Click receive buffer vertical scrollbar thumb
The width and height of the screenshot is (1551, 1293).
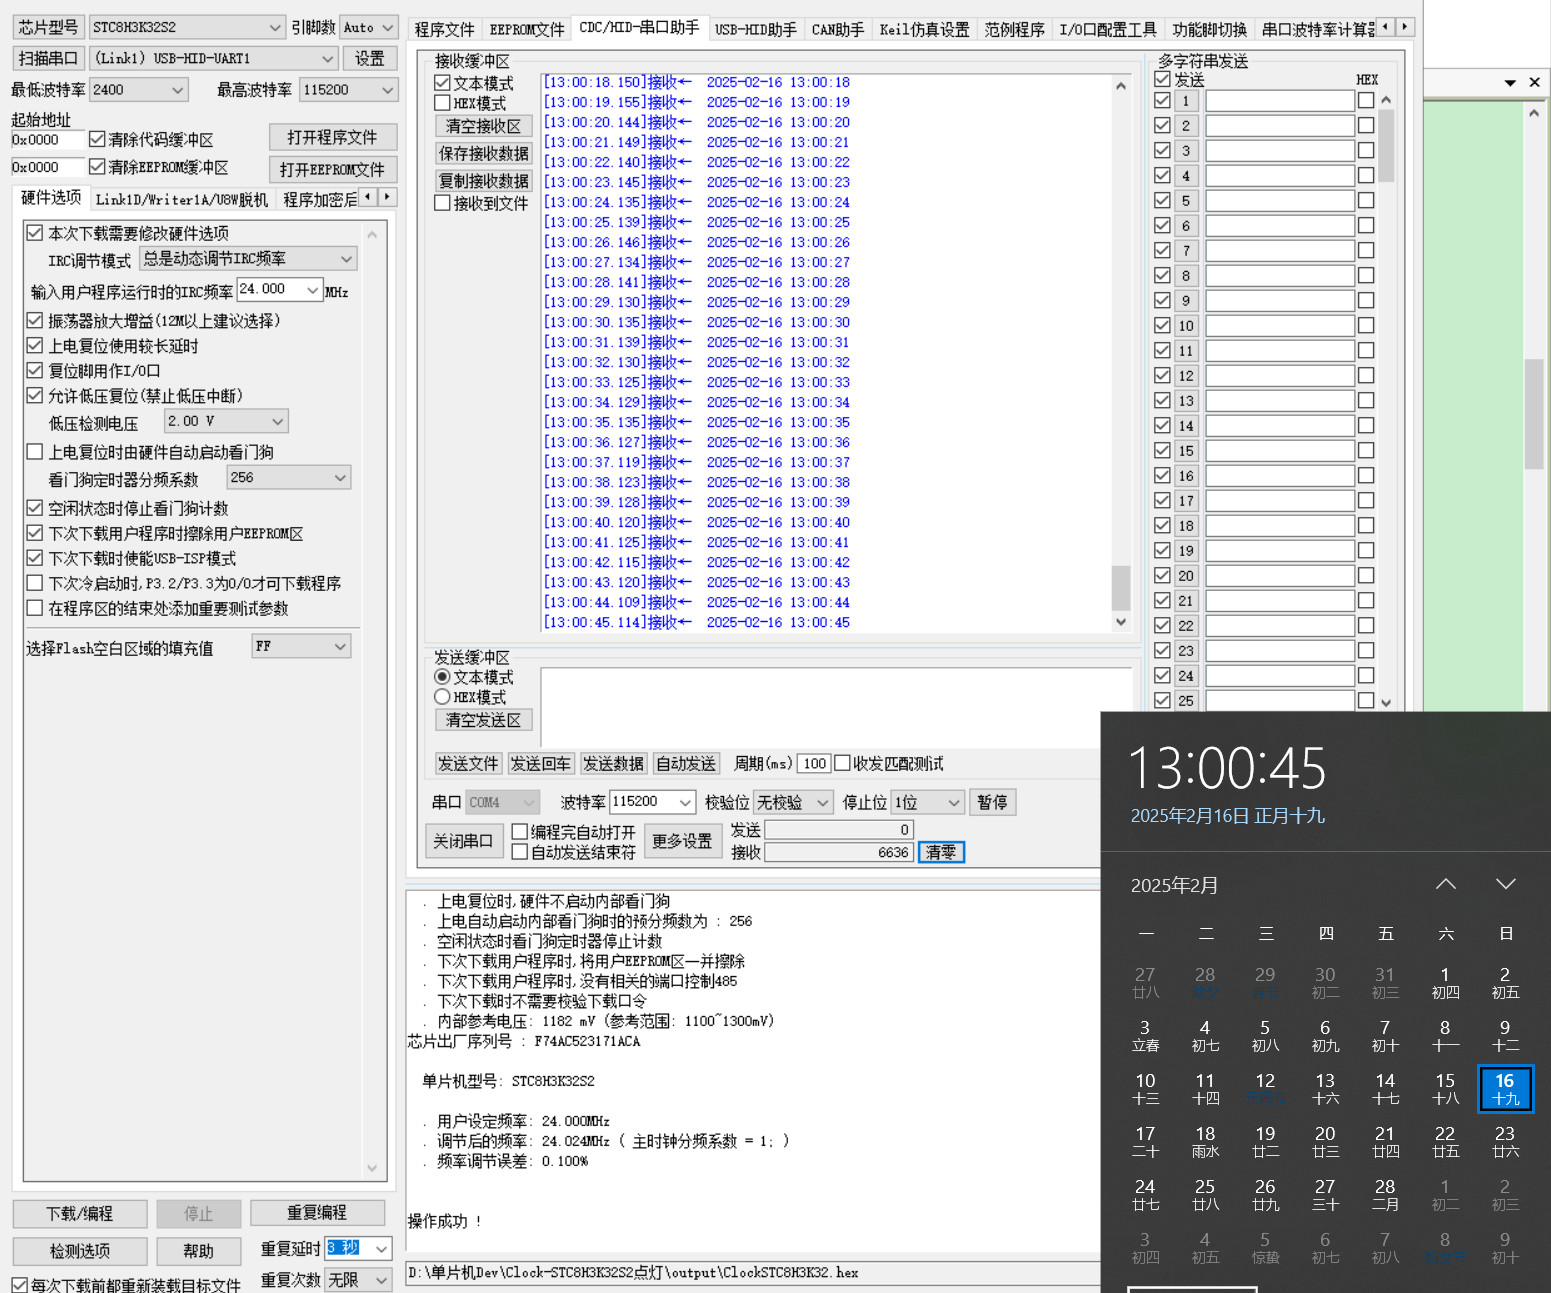pos(1121,587)
